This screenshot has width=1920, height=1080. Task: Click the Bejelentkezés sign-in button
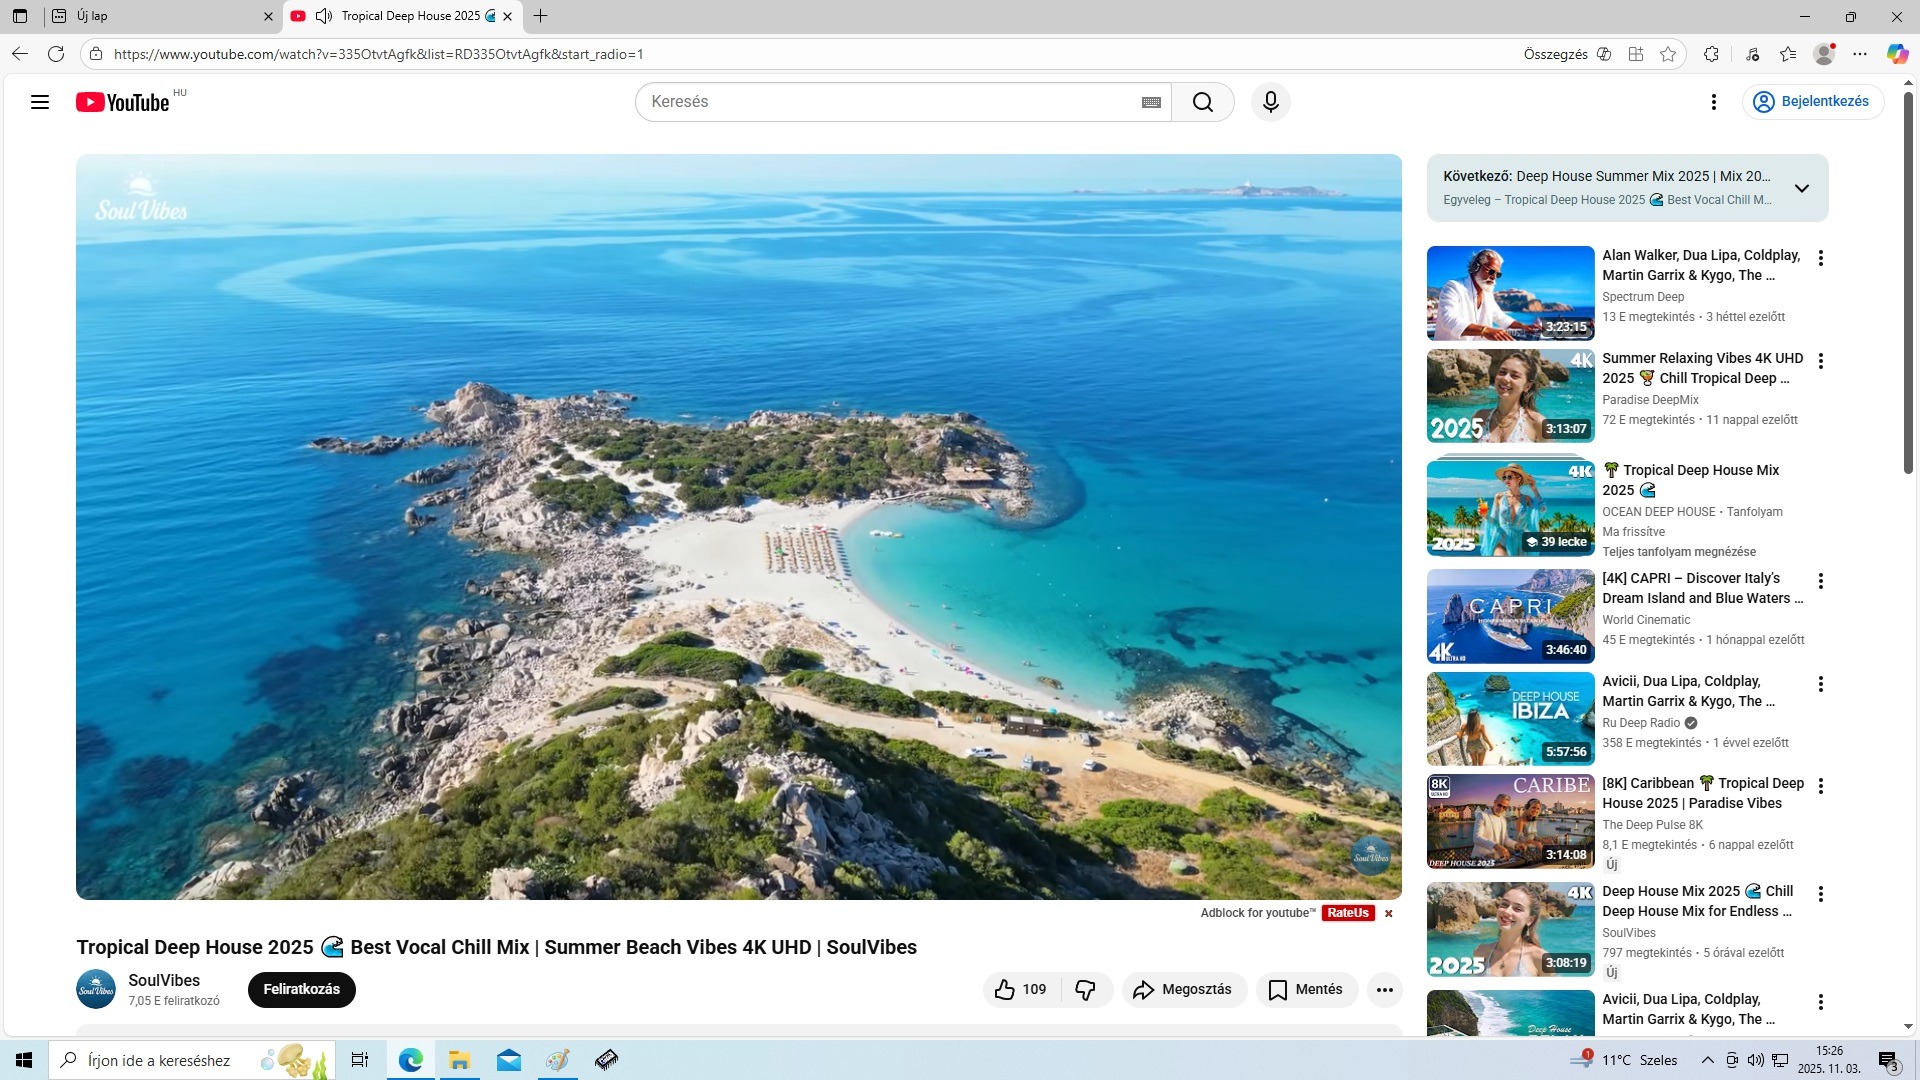coord(1812,102)
